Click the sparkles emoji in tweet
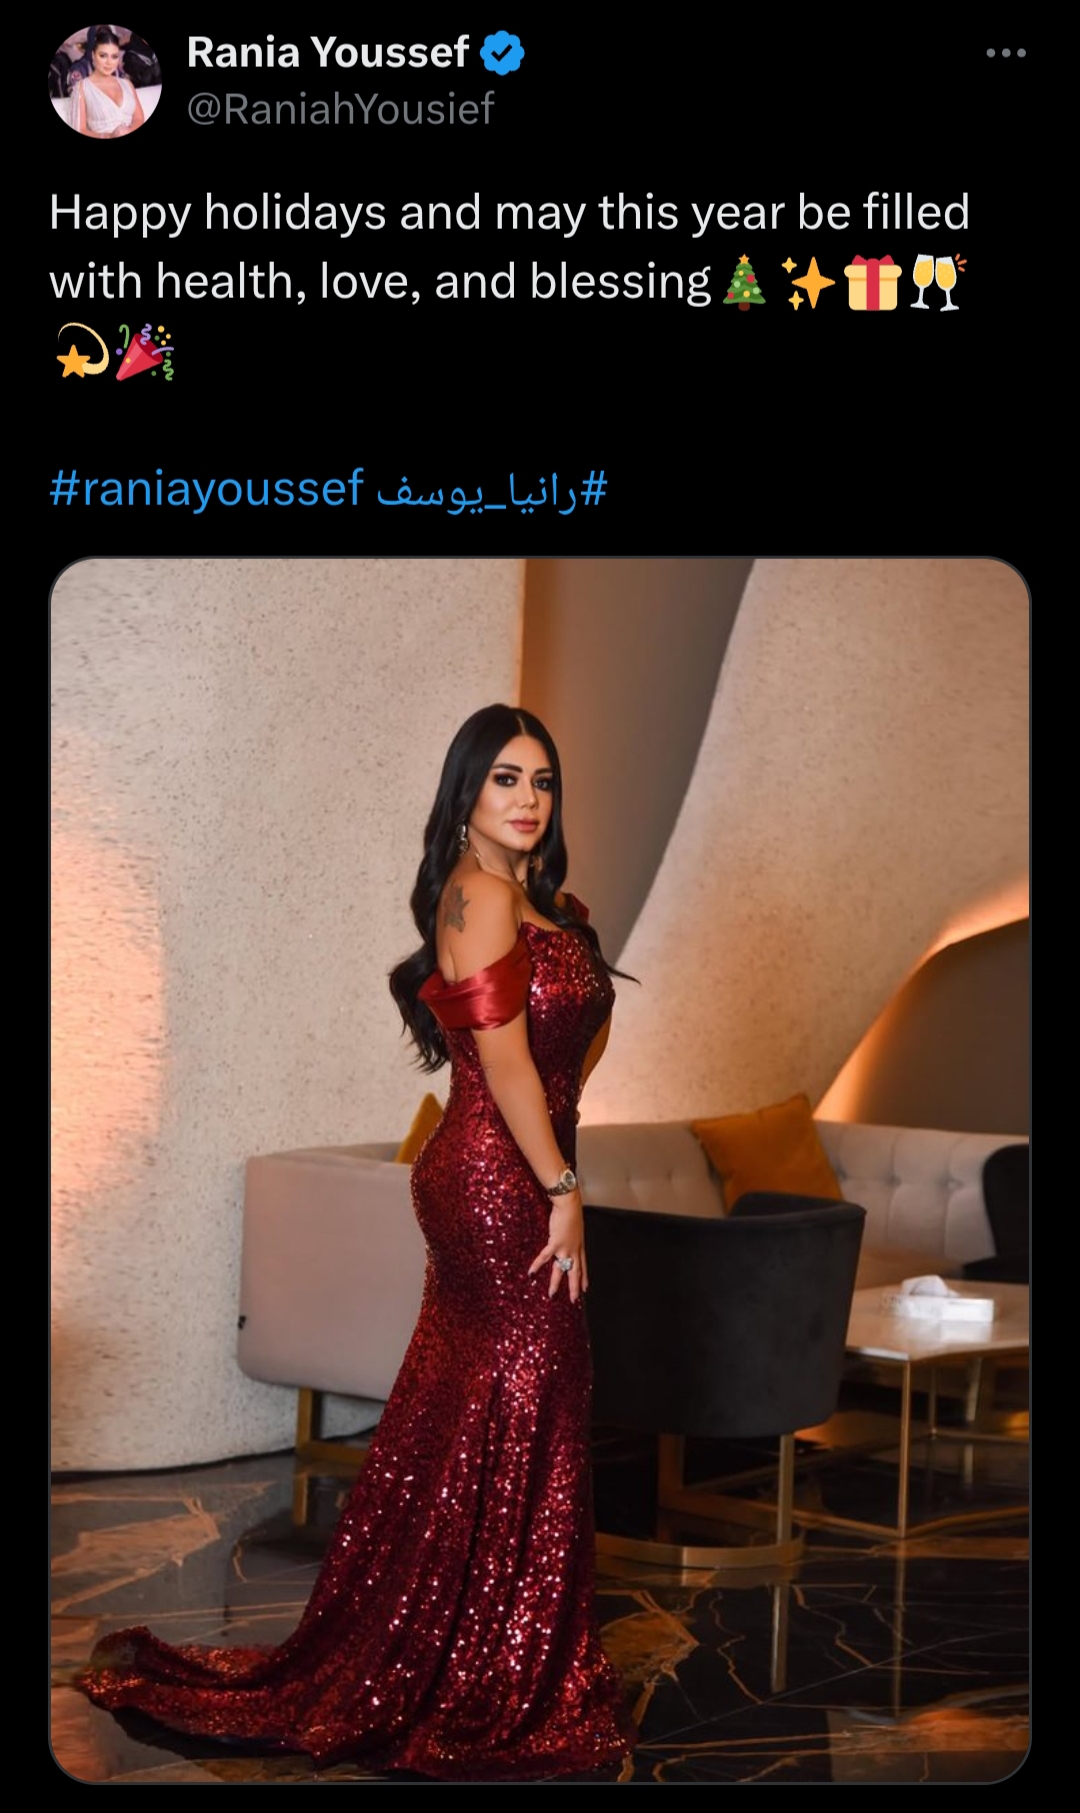1080x1813 pixels. point(808,283)
